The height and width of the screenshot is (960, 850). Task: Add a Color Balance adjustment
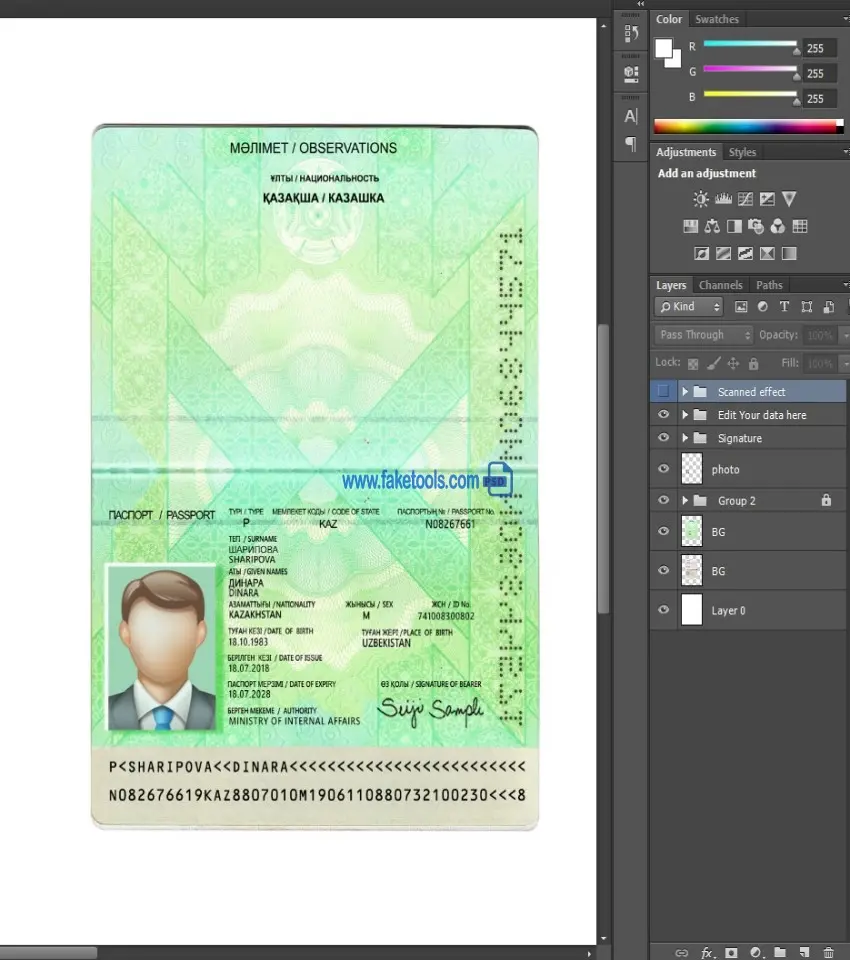[x=712, y=226]
